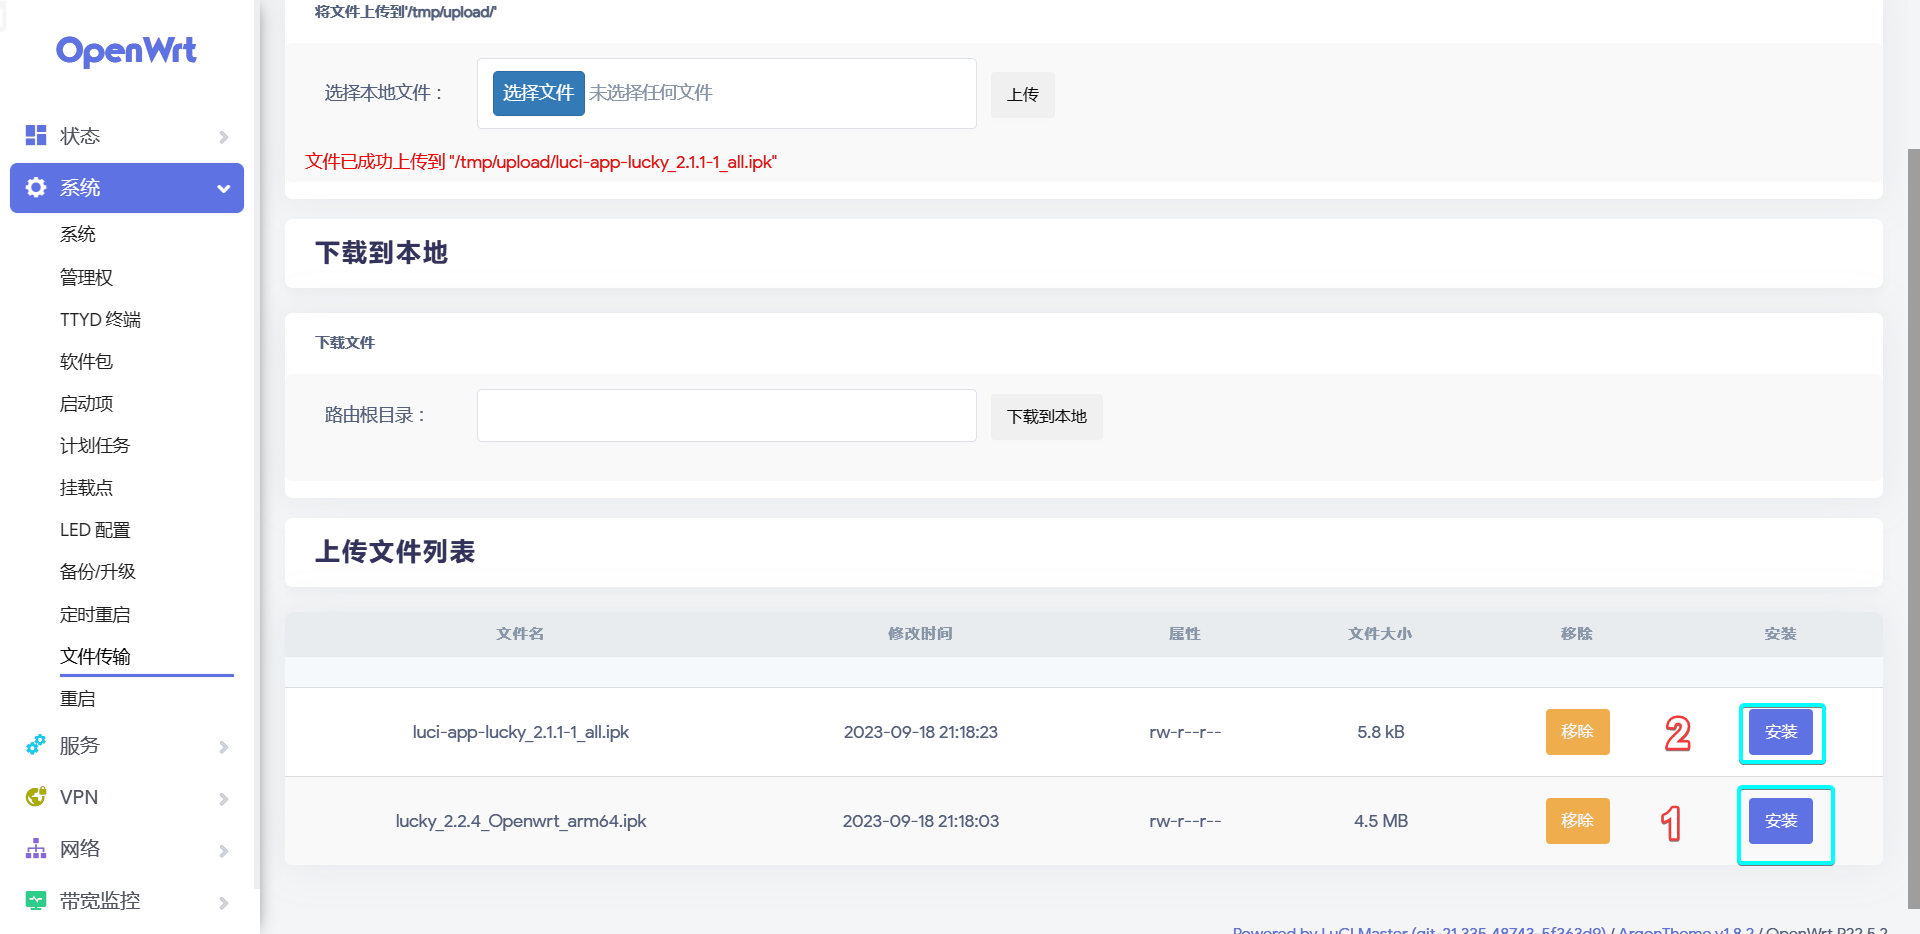Screen dimensions: 1920x934
Task: Open the 系统 submenu item
Action: [x=78, y=234]
